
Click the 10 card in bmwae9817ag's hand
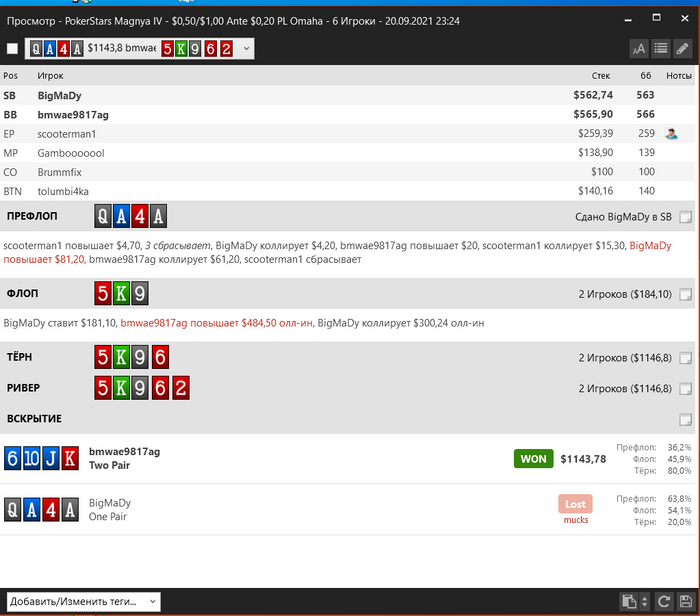point(32,458)
